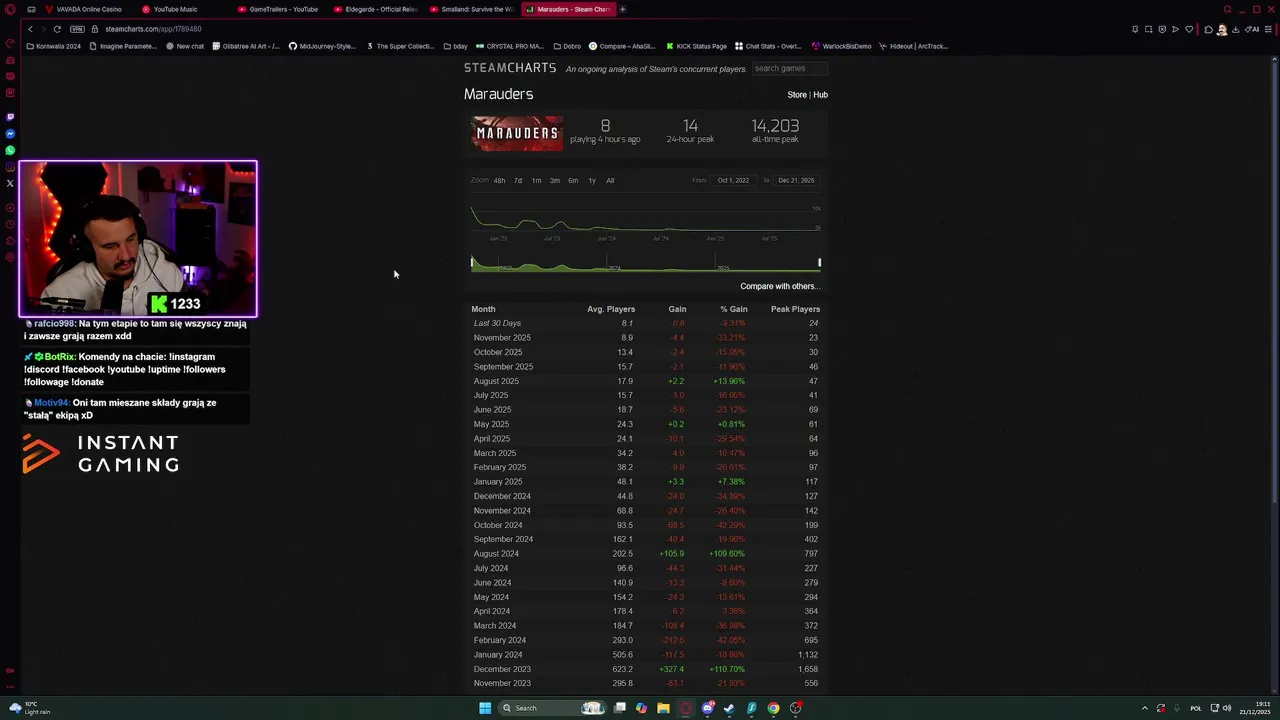Click the taskbar Search box
This screenshot has height=720, width=1280.
552,708
